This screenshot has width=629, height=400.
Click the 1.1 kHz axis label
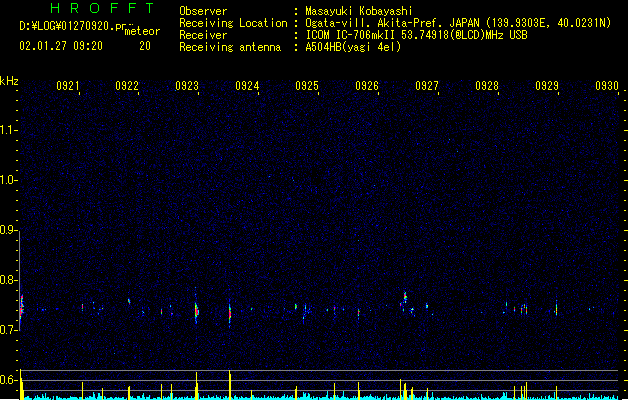(x=8, y=130)
